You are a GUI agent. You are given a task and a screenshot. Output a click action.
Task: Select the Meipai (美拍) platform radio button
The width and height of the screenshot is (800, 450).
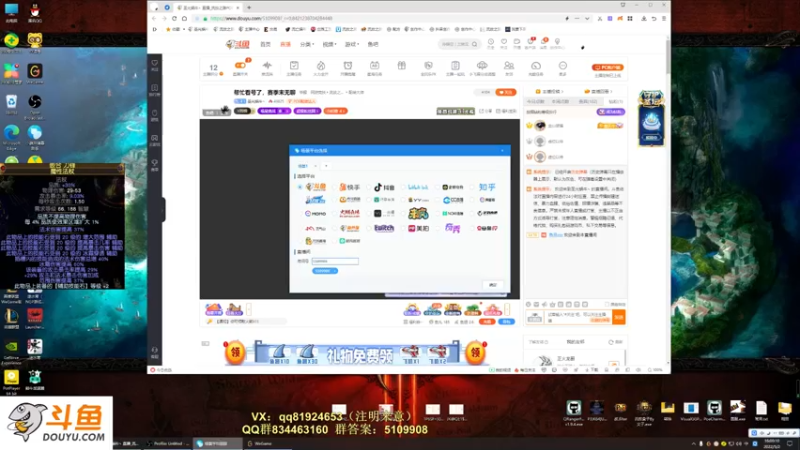point(403,228)
